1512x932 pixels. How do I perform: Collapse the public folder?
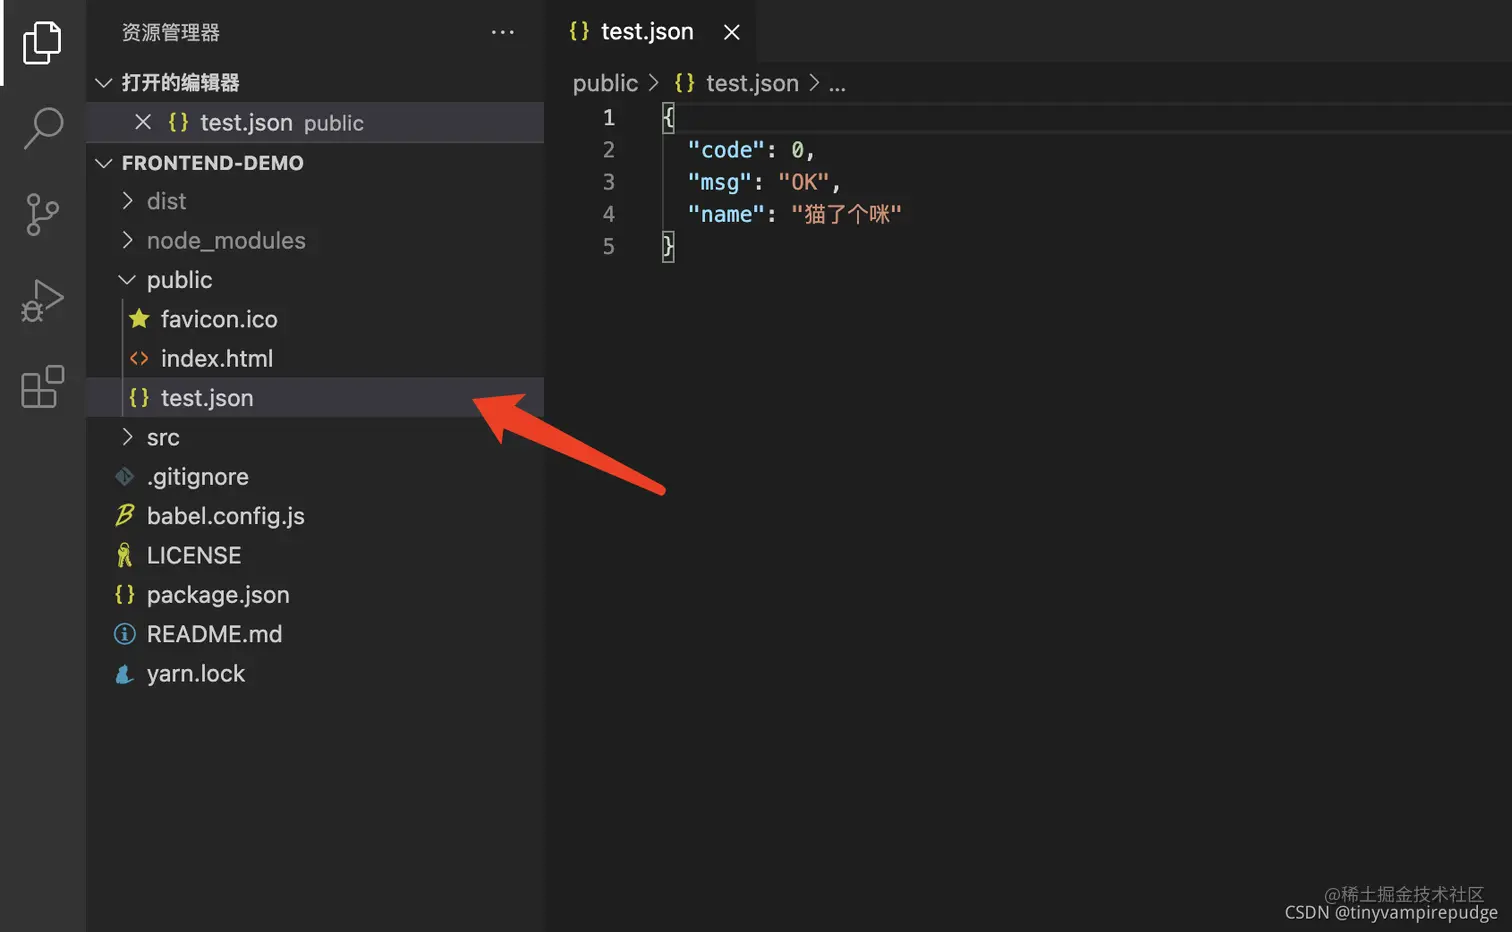127,280
